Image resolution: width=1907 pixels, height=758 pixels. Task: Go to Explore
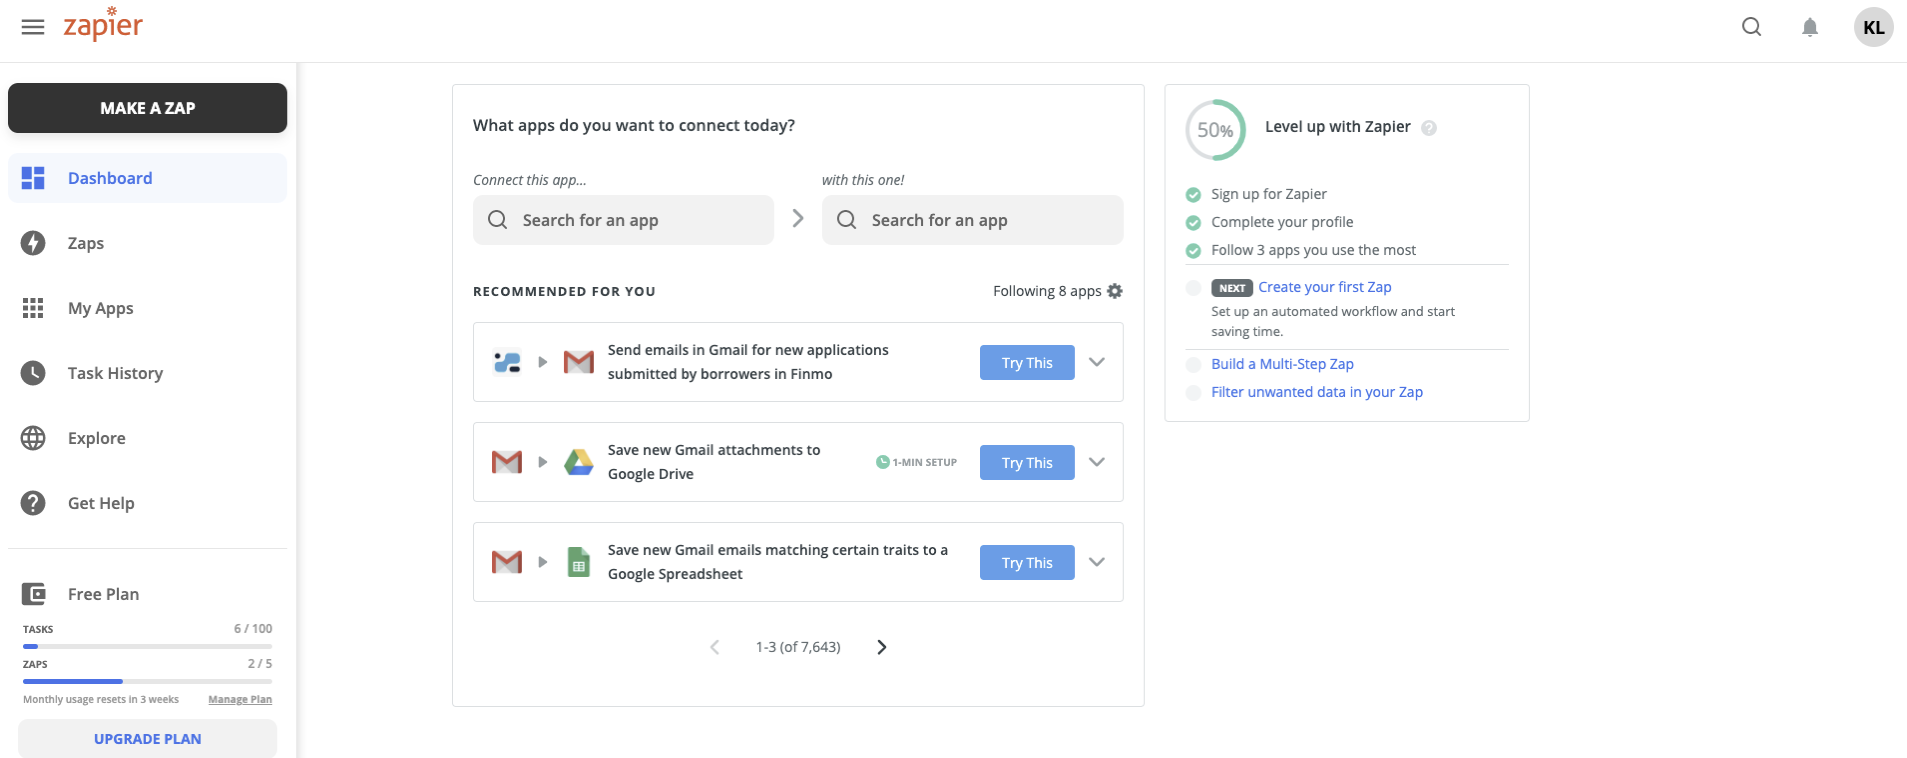pos(147,438)
